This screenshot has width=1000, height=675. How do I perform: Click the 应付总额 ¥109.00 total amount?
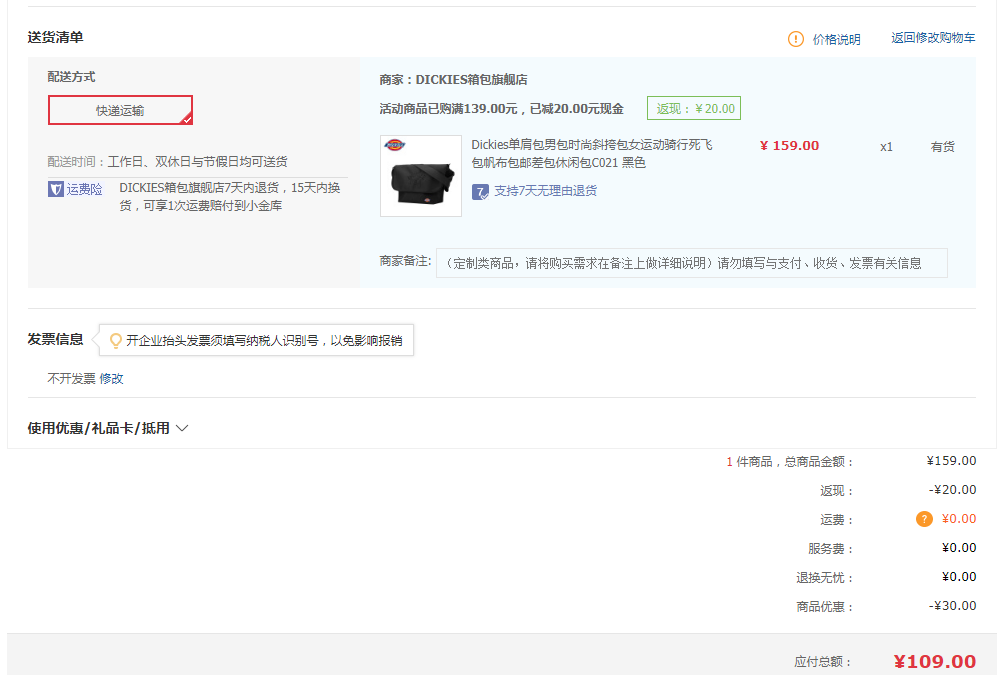pyautogui.click(x=934, y=662)
